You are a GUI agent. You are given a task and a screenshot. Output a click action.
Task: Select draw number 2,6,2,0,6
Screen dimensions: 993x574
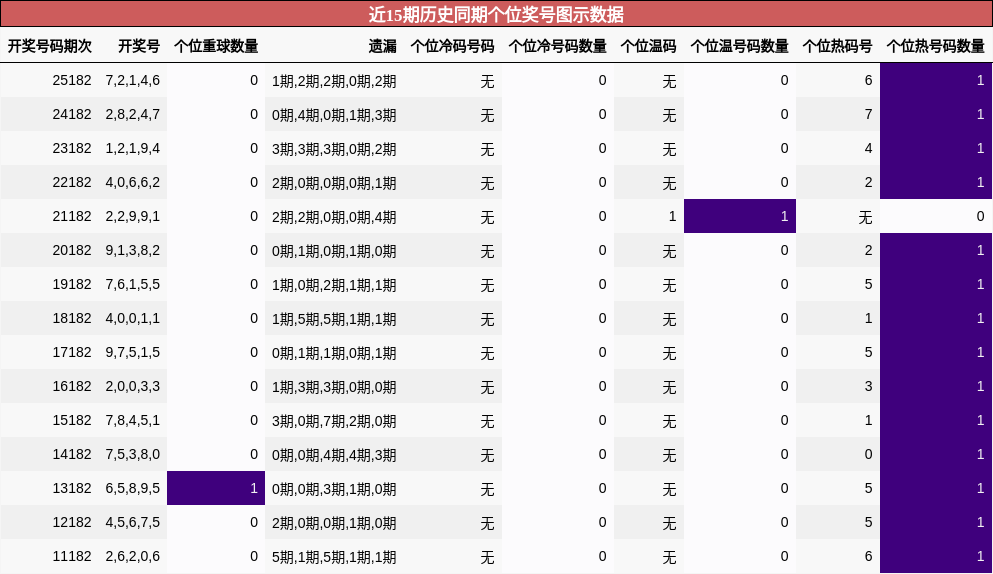pyautogui.click(x=132, y=556)
